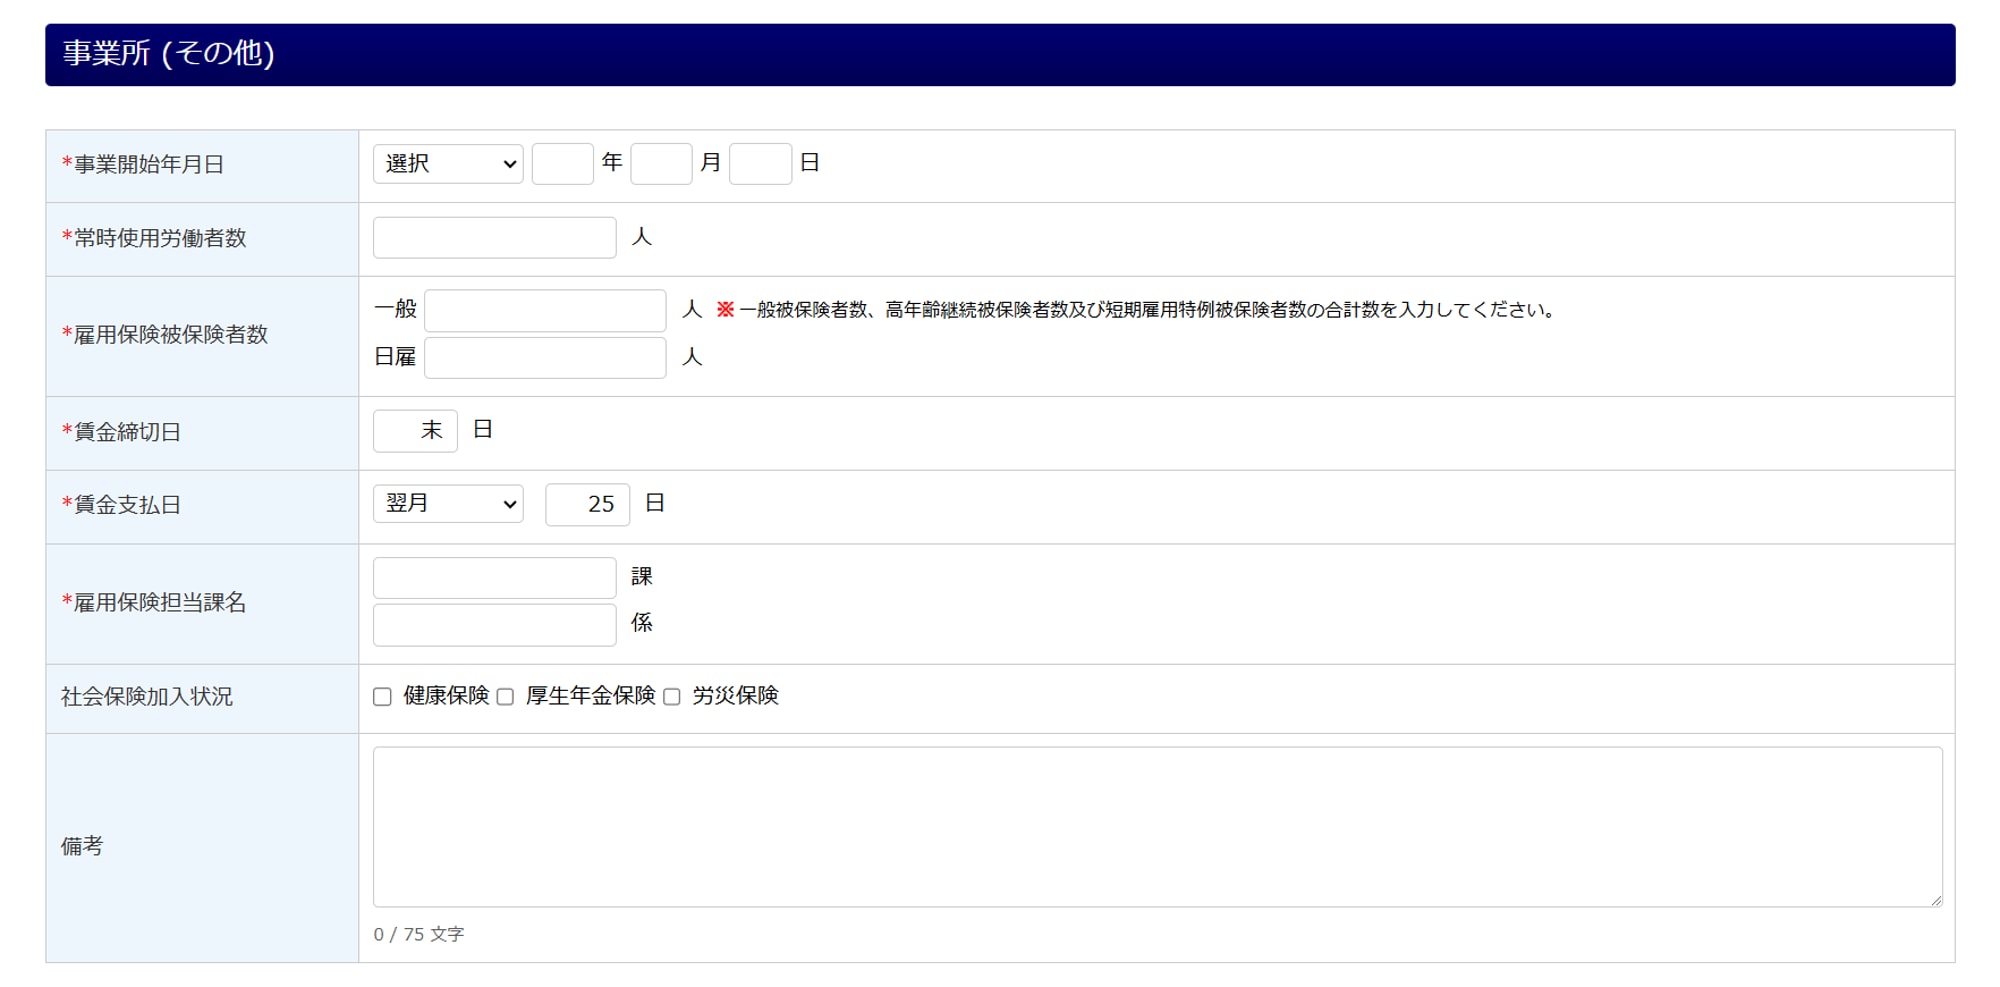
Task: Open the 翌月 dropdown for 賃金支払日
Action: (448, 504)
